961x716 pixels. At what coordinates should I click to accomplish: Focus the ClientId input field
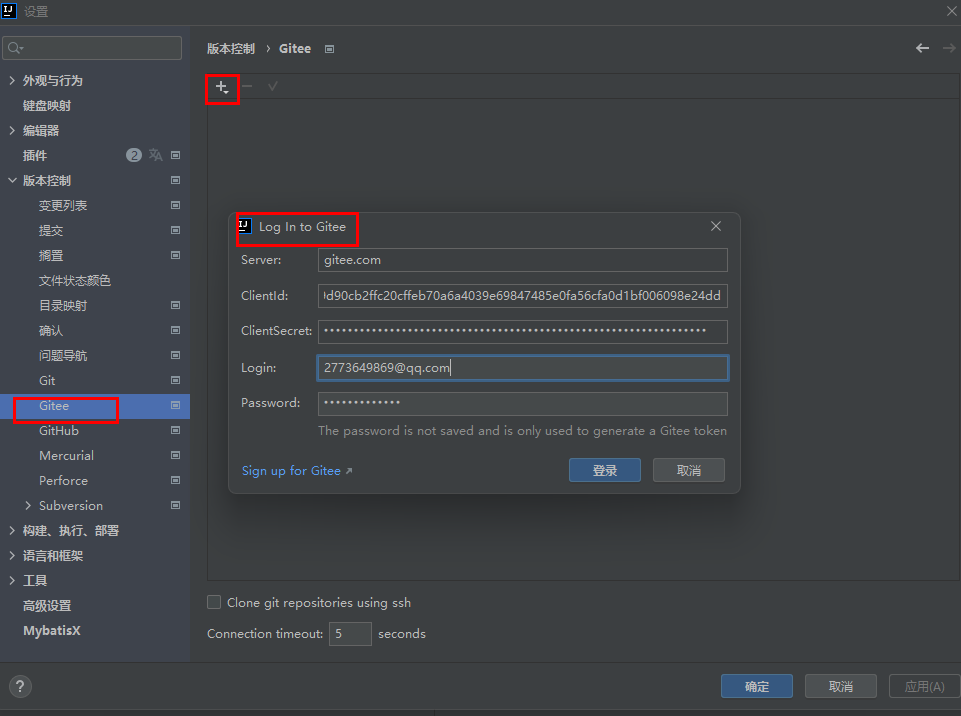pos(523,295)
